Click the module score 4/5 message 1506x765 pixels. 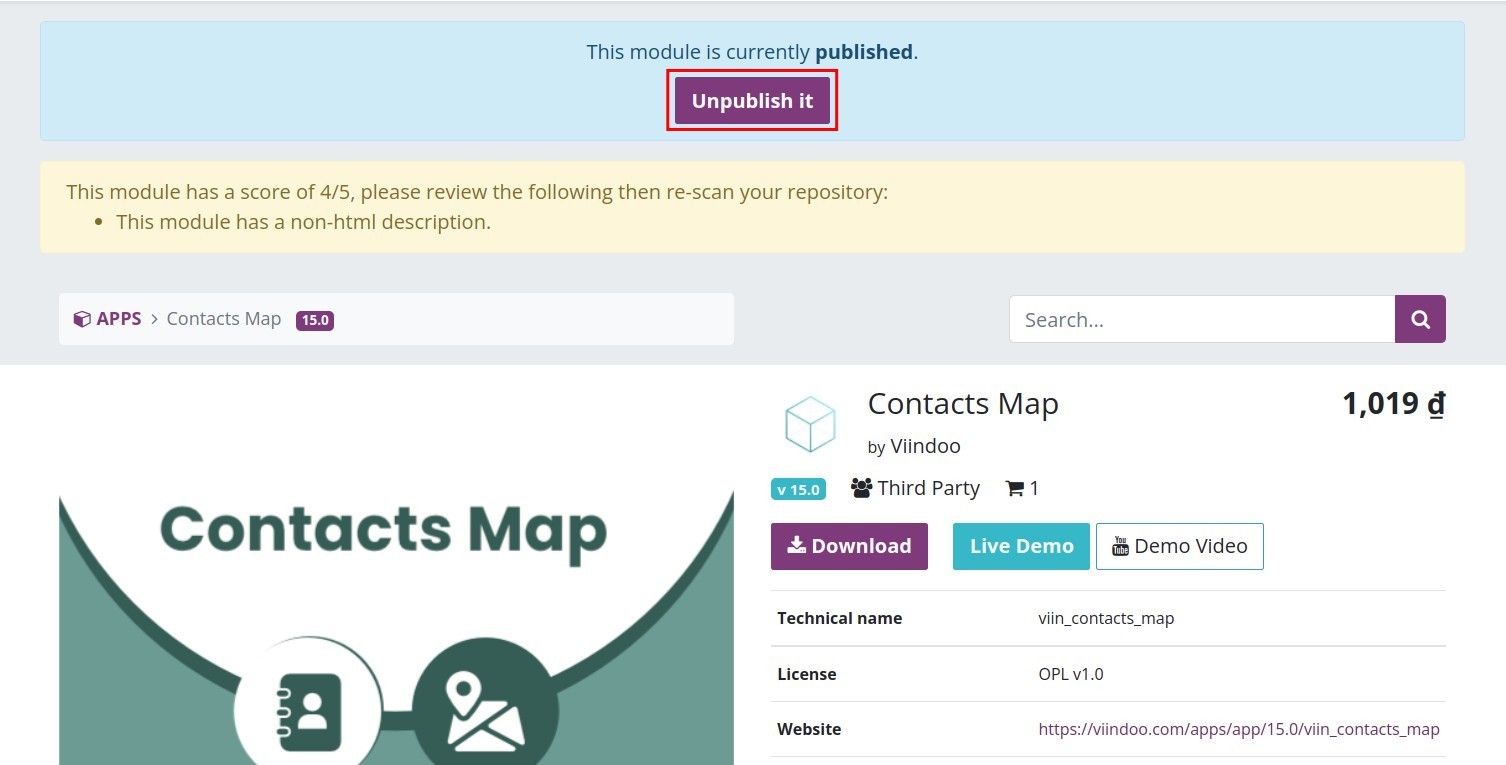pyautogui.click(x=477, y=192)
